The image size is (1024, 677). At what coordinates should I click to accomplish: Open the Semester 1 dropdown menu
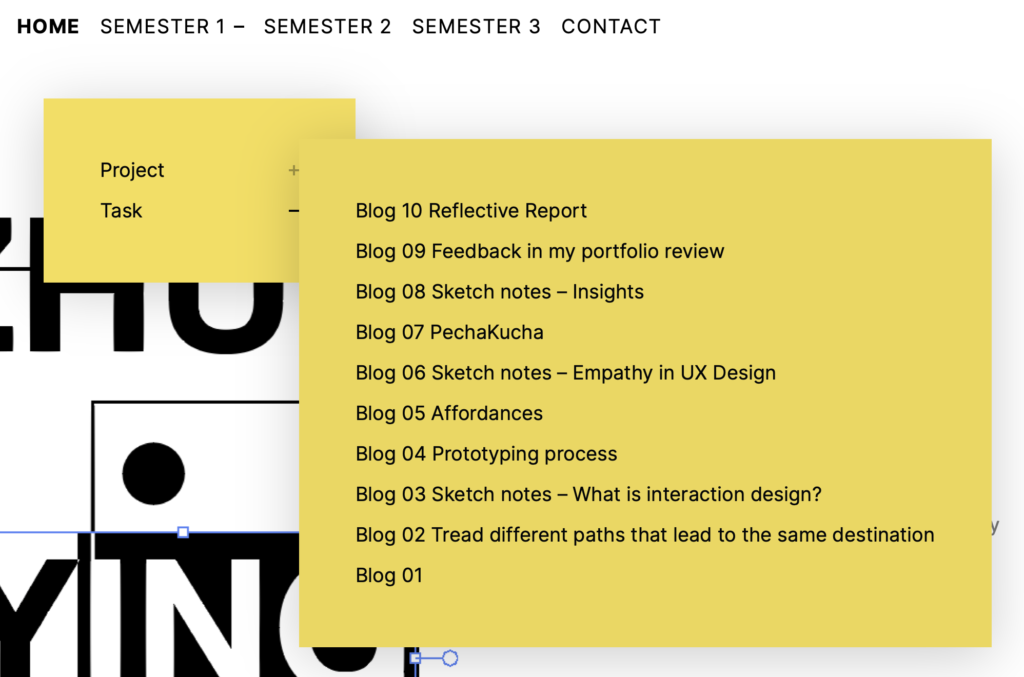pyautogui.click(x=172, y=27)
